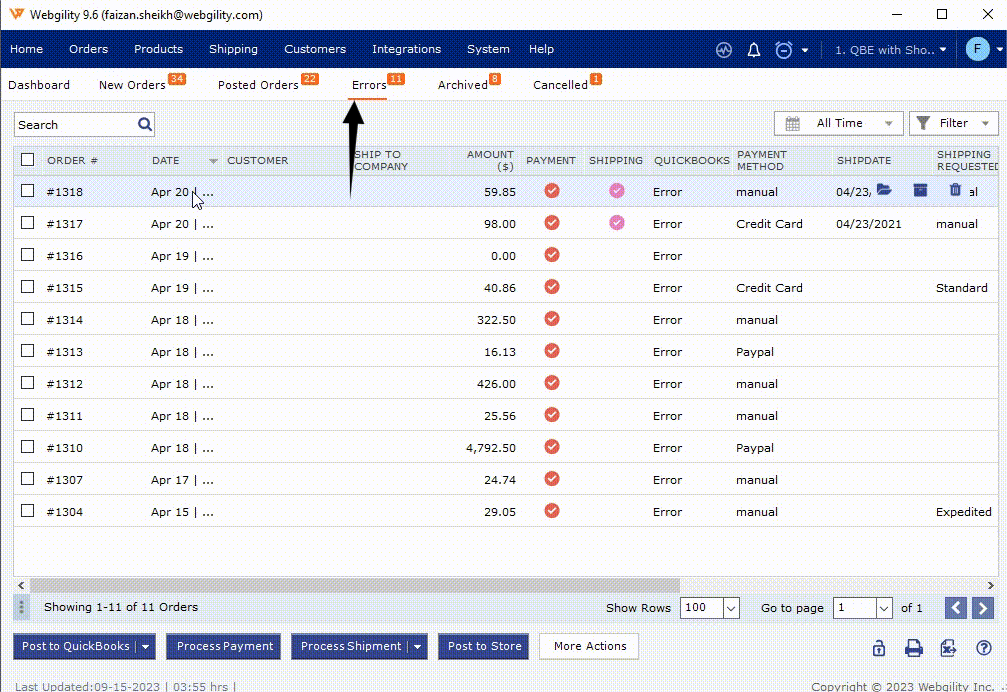Click the search magnifier icon
Viewport: 1007px width, 692px height.
(x=145, y=124)
